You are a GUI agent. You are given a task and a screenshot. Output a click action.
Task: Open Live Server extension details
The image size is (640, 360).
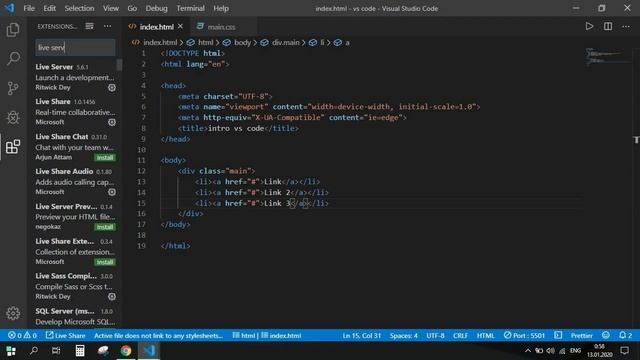tap(75, 77)
